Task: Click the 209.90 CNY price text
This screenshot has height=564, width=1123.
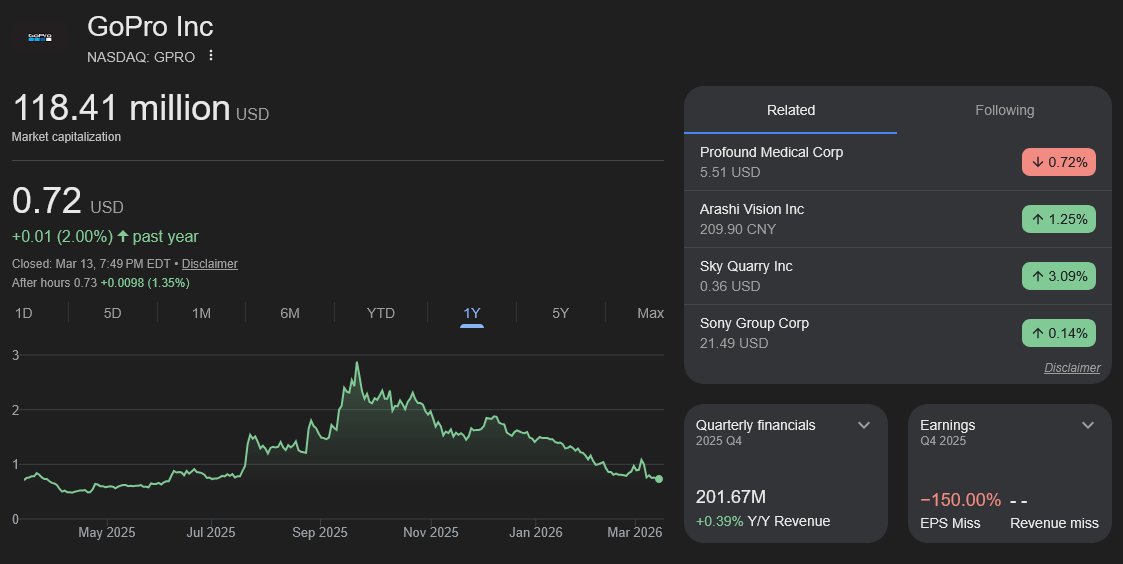Action: tap(738, 229)
